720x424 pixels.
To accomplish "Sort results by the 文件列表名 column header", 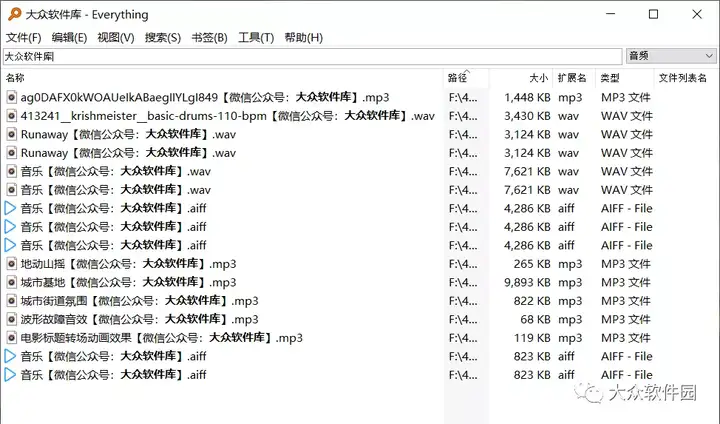I will coord(684,78).
